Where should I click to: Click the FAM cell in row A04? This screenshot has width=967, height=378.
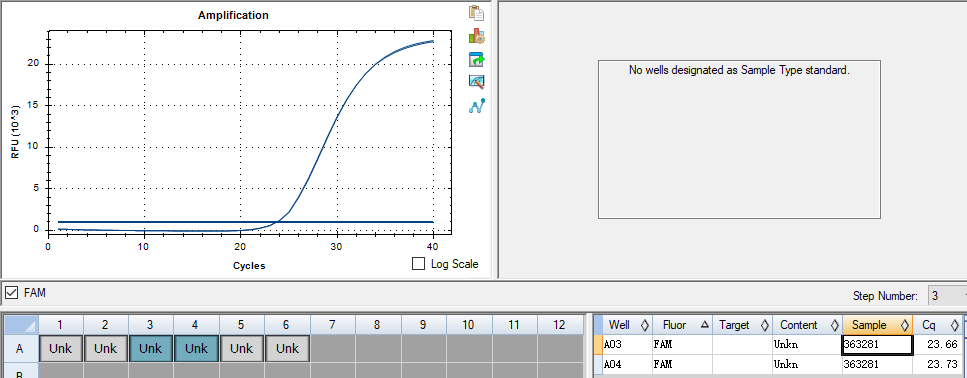click(682, 364)
